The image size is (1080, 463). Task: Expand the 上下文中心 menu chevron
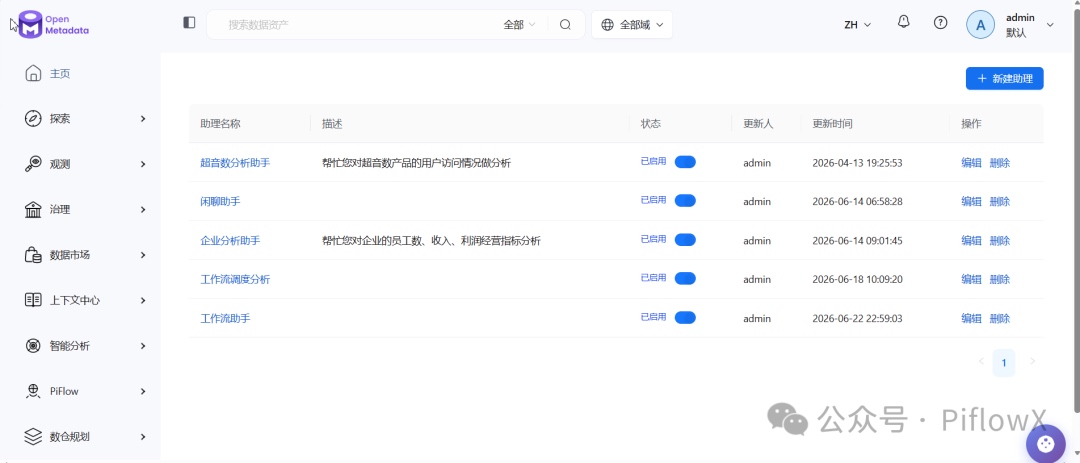pyautogui.click(x=143, y=300)
